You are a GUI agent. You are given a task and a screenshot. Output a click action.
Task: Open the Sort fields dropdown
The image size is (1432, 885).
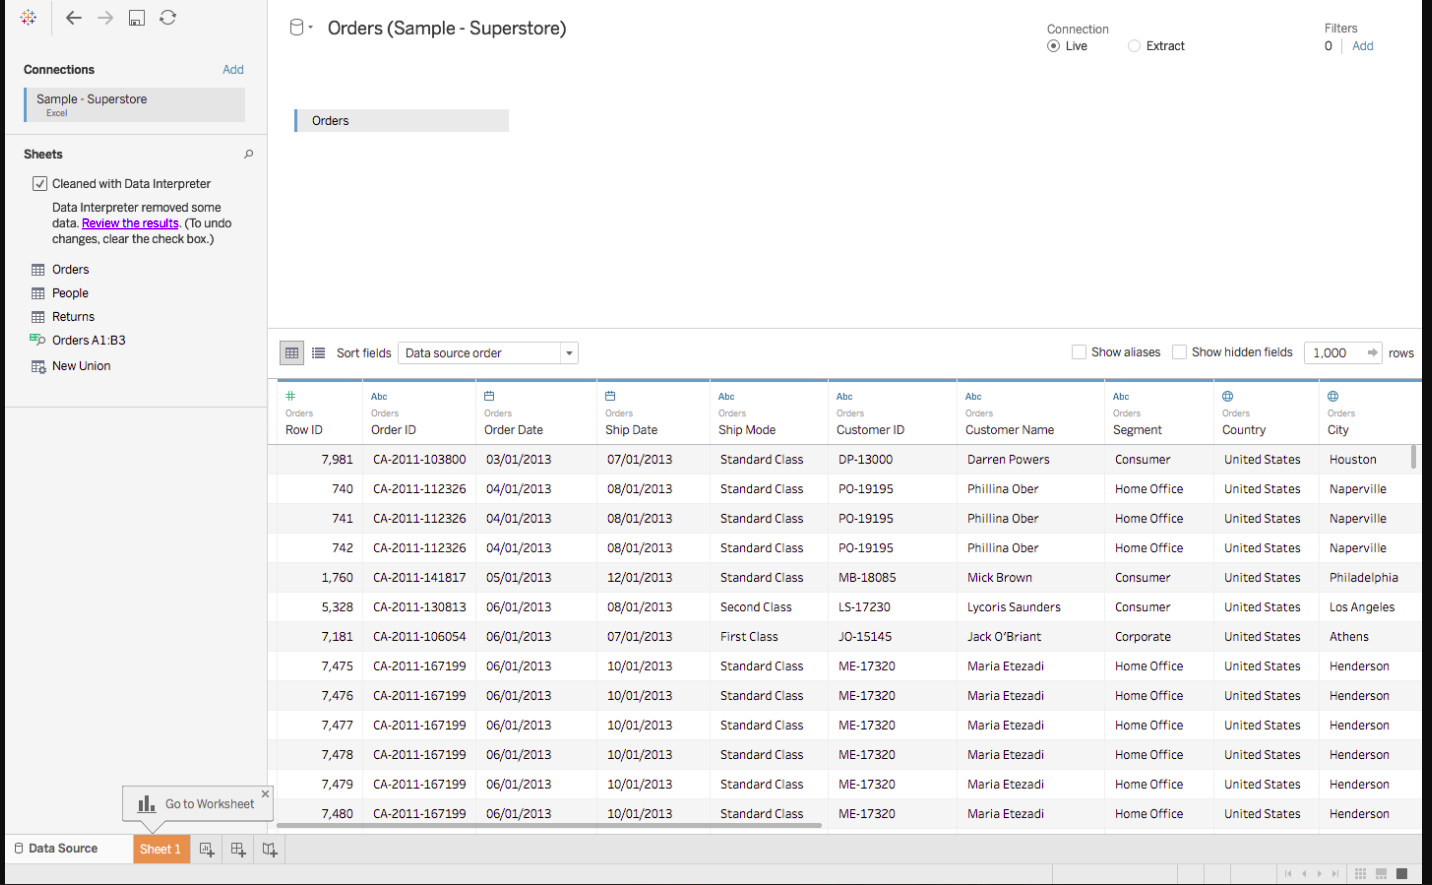pyautogui.click(x=488, y=353)
